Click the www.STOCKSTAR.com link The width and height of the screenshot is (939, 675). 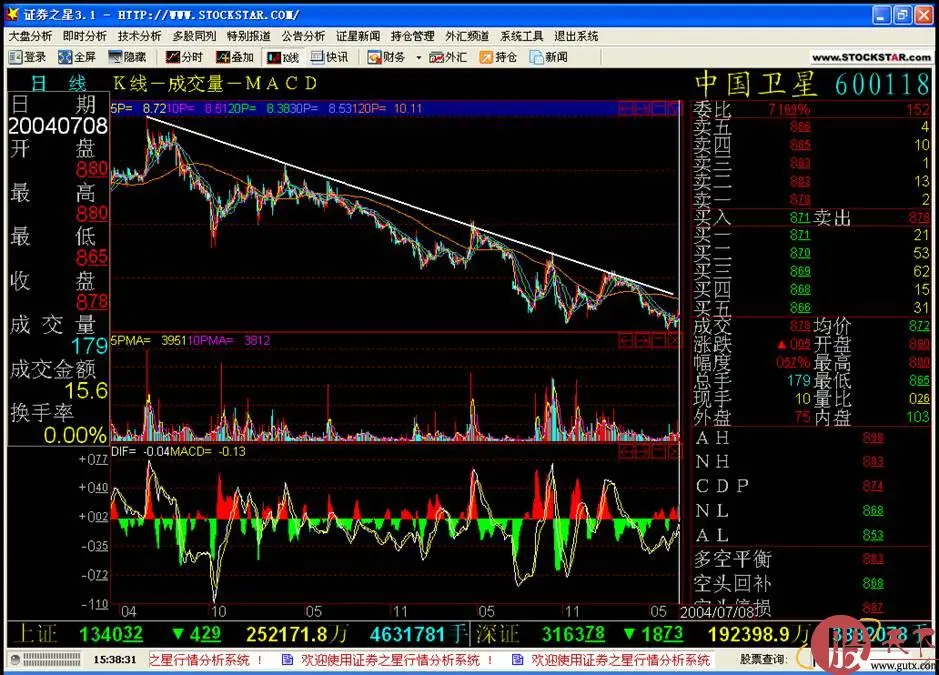(871, 57)
